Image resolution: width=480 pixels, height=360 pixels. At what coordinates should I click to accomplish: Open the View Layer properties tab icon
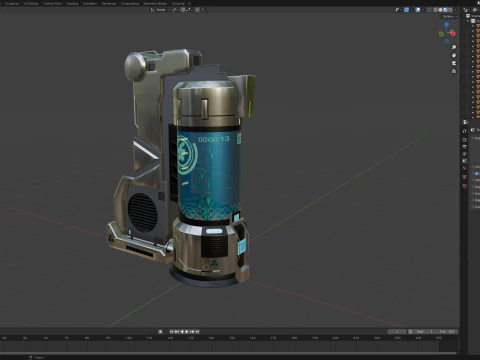465,154
